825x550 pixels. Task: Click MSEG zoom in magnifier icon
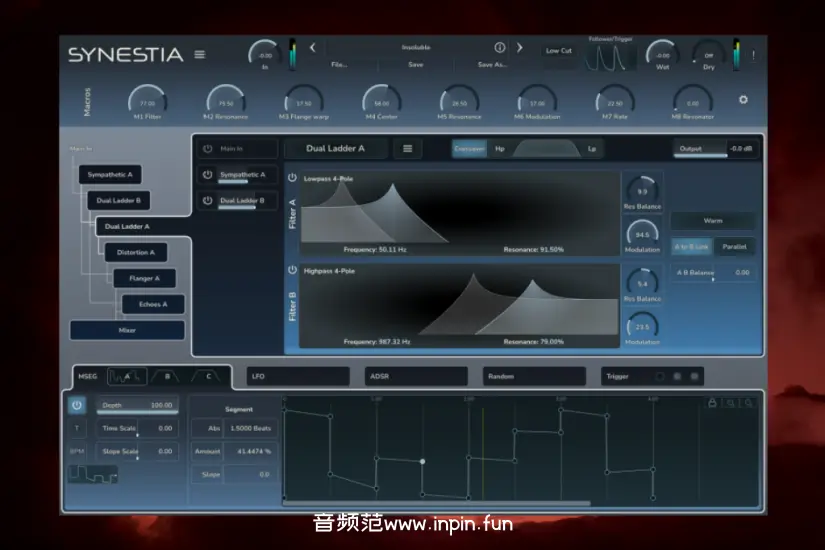pos(748,403)
